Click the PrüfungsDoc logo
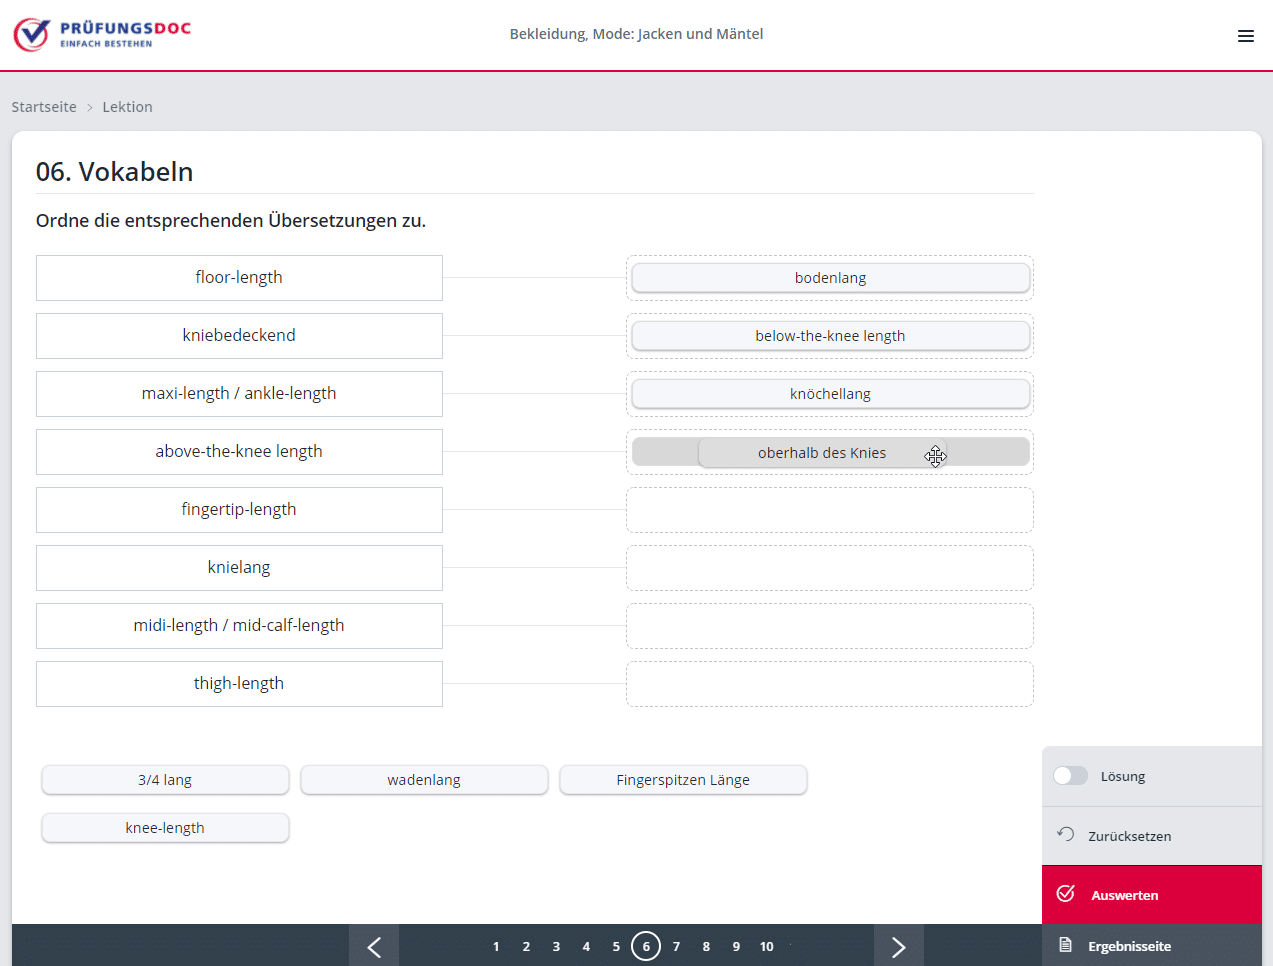Viewport: 1273px width, 966px height. 102,34
